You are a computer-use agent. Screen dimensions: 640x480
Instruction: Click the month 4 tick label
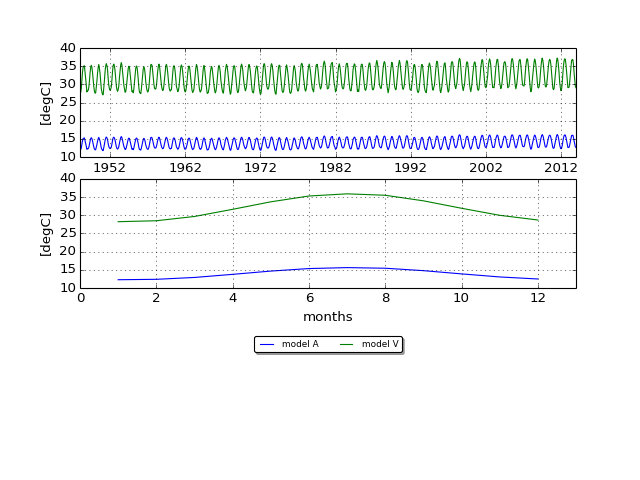233,298
